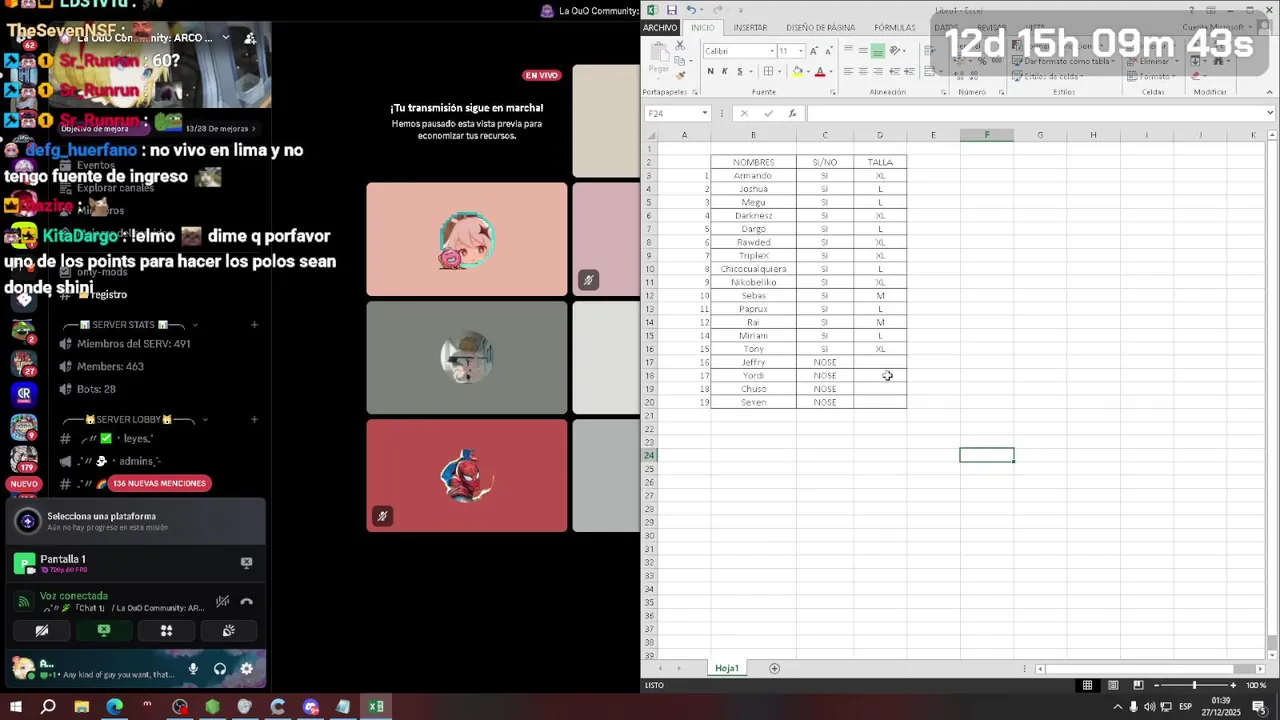1280x720 pixels.
Task: Select column F header
Action: coord(986,135)
